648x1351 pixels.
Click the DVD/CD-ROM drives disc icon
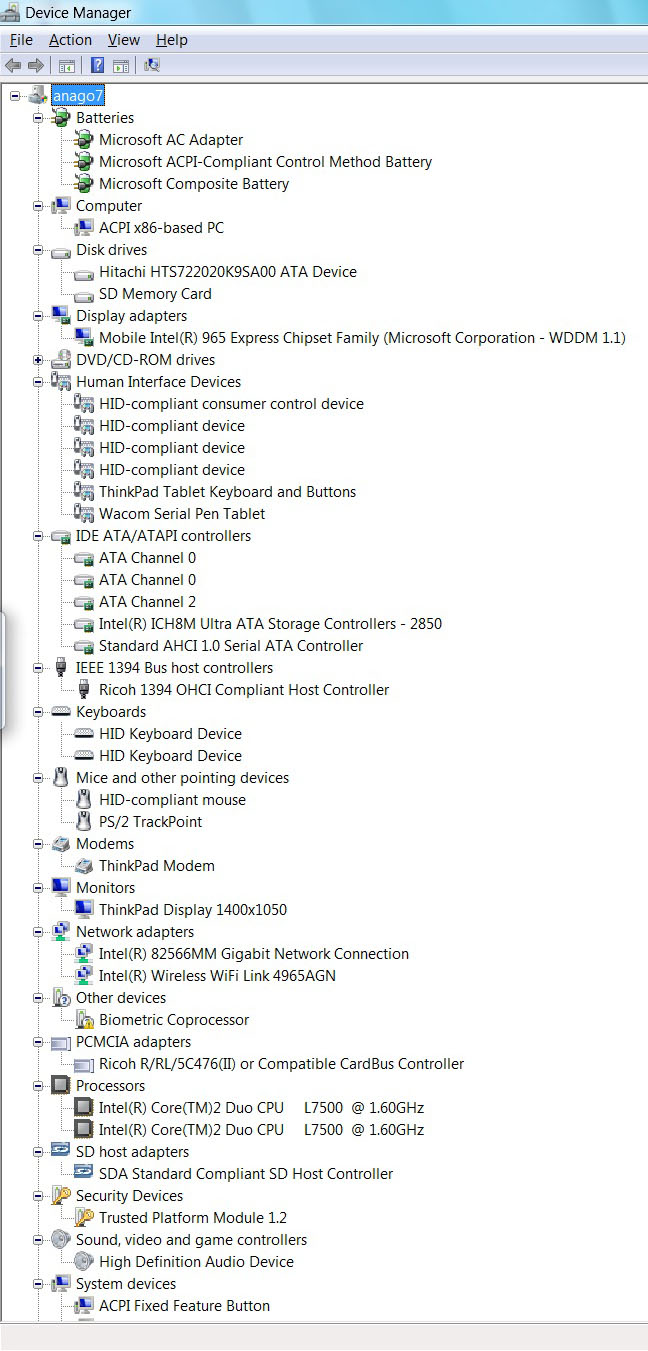tap(61, 360)
